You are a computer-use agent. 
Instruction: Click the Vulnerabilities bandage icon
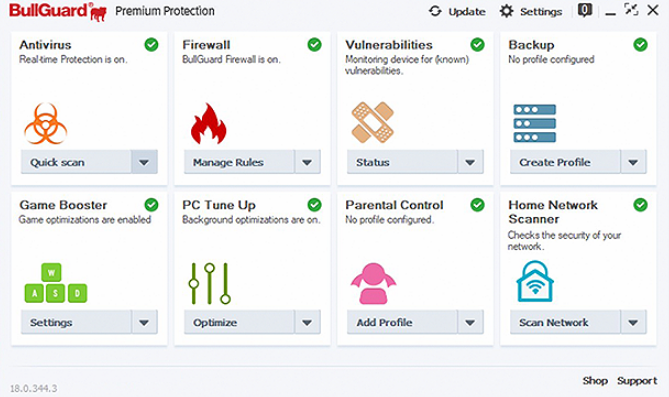(x=372, y=122)
